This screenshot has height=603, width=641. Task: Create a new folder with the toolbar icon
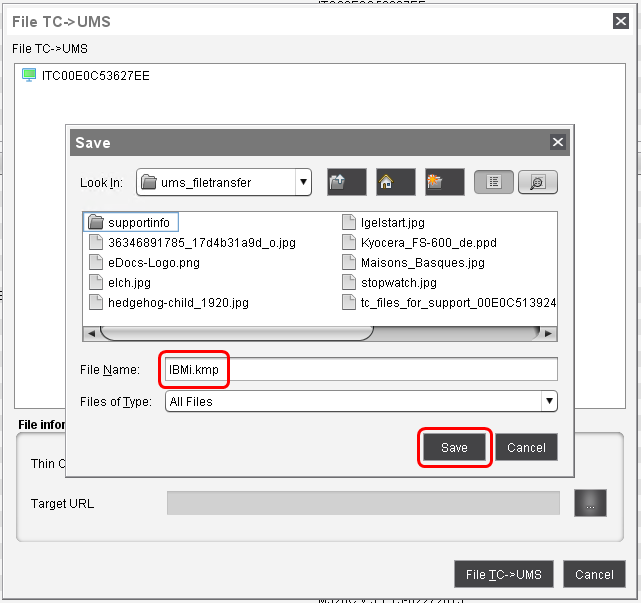445,182
